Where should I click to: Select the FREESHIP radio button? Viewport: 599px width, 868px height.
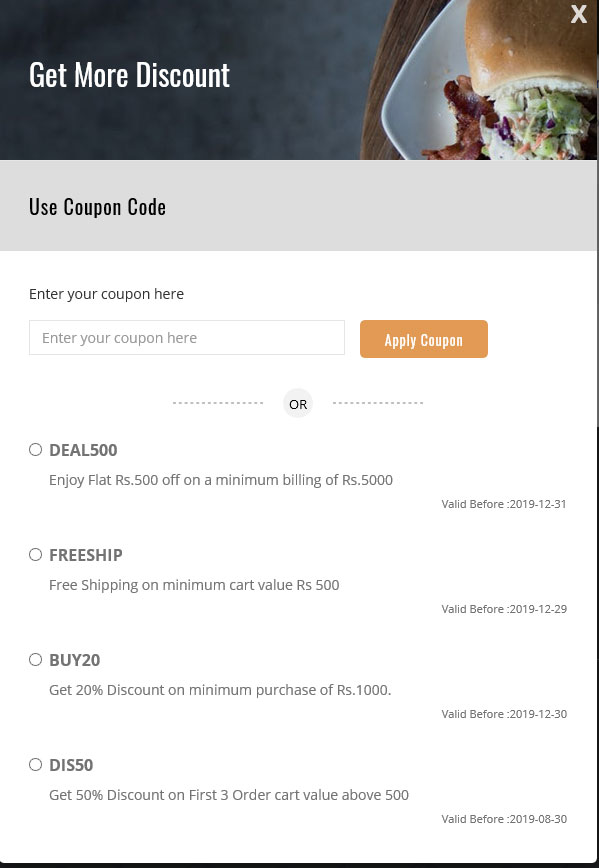[35, 555]
